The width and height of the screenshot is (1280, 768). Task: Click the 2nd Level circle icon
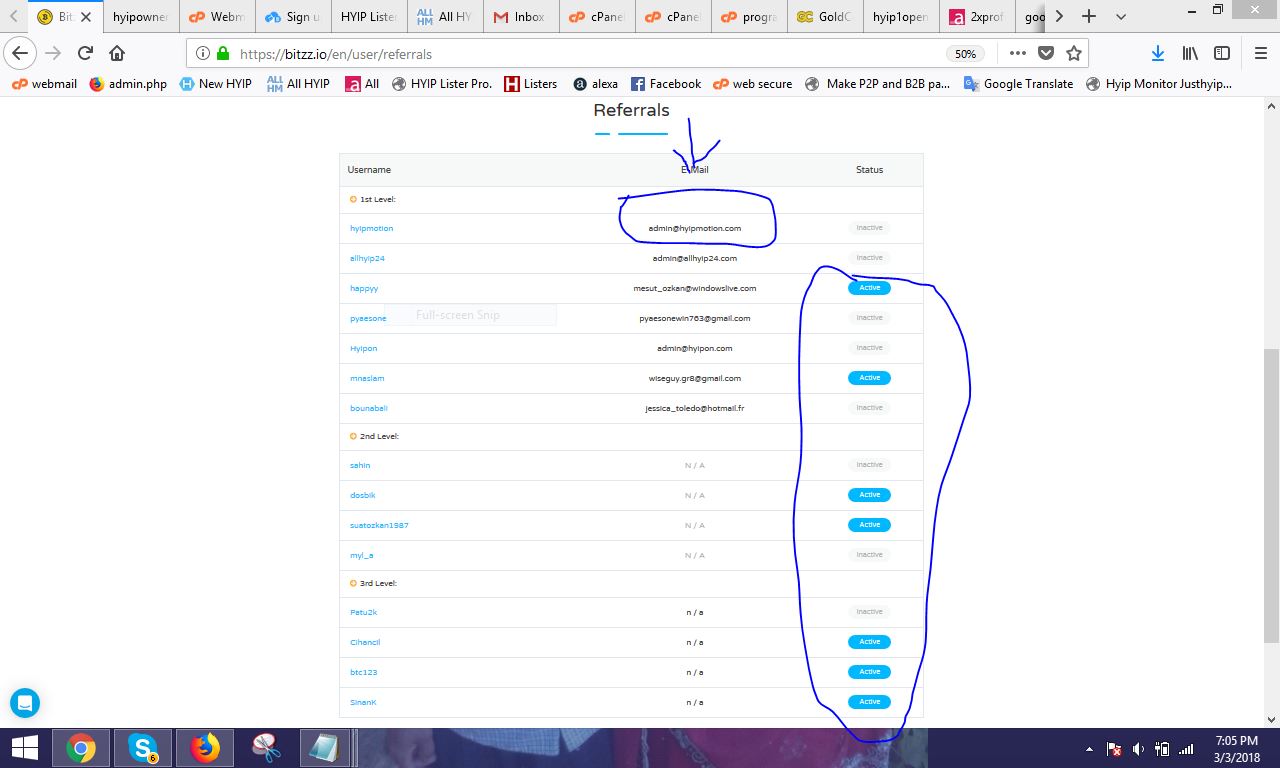(353, 436)
